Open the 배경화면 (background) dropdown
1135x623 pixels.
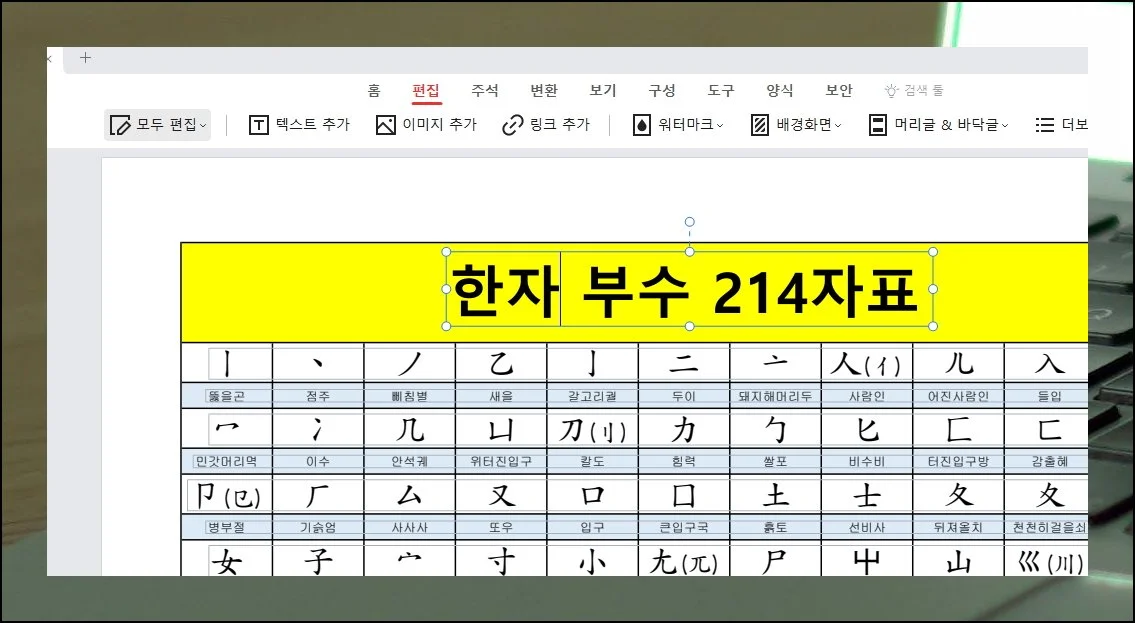[x=838, y=126]
